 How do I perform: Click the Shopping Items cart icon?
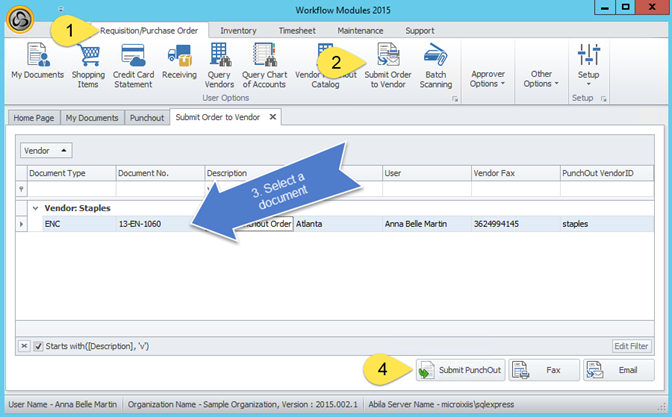[x=88, y=62]
